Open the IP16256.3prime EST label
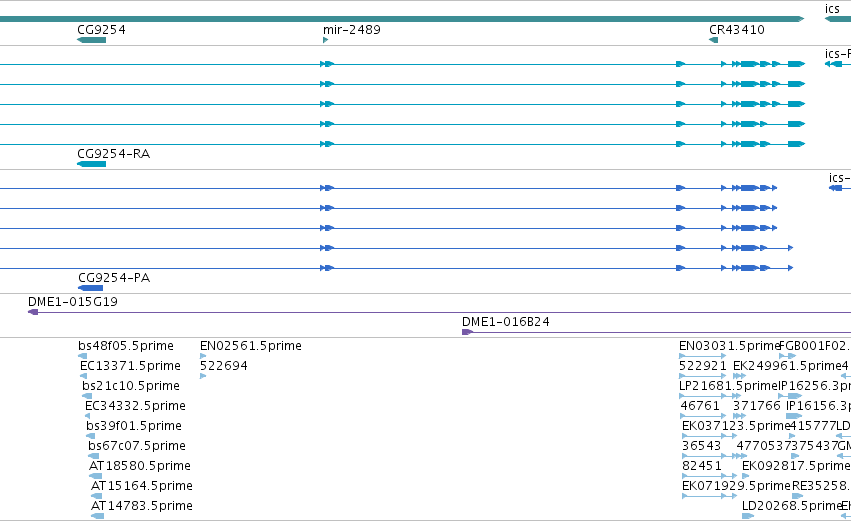Image resolution: width=851 pixels, height=521 pixels. [x=814, y=385]
